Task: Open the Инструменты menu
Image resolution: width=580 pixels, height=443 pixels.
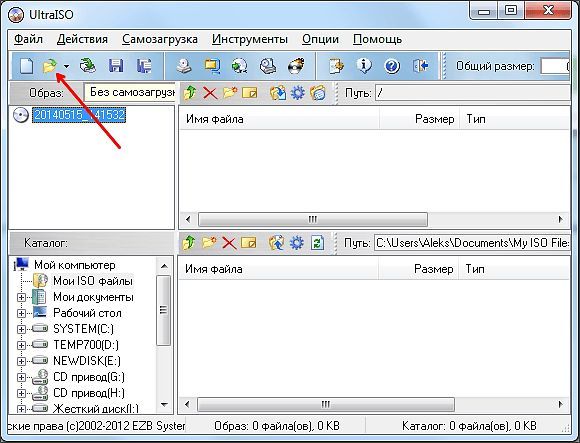Action: point(250,39)
